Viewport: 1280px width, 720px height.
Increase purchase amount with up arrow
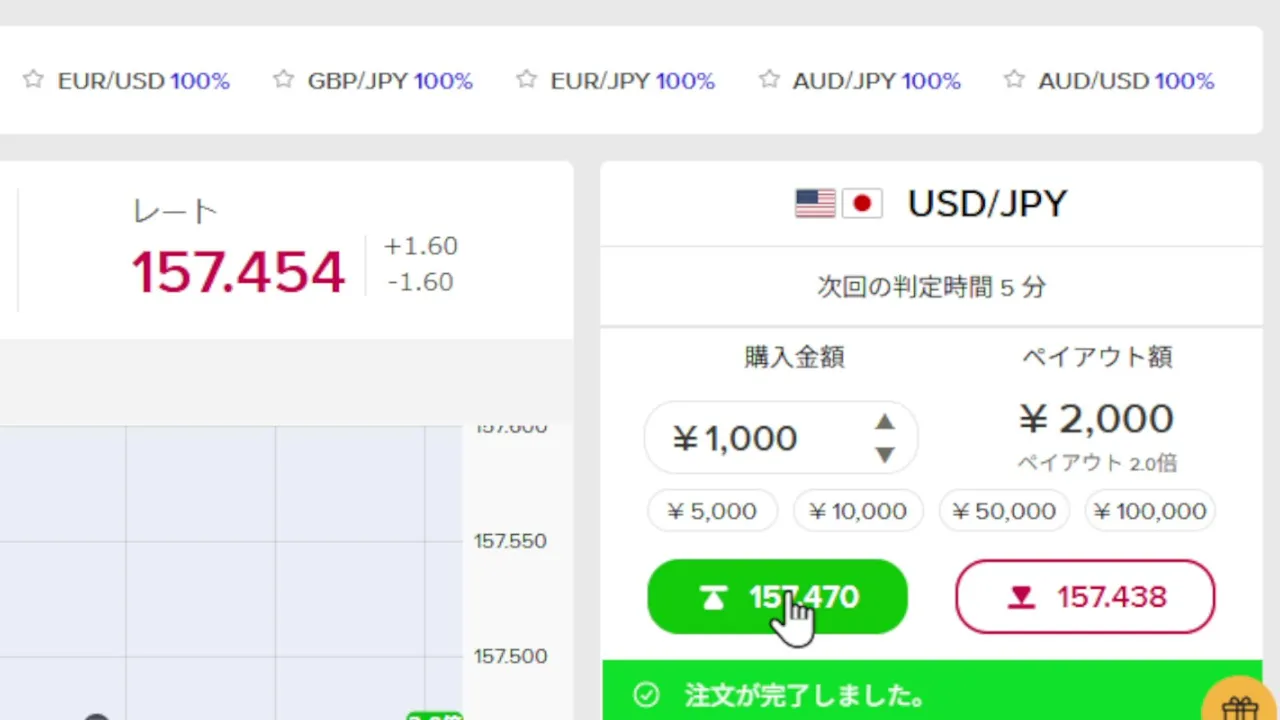coord(884,422)
